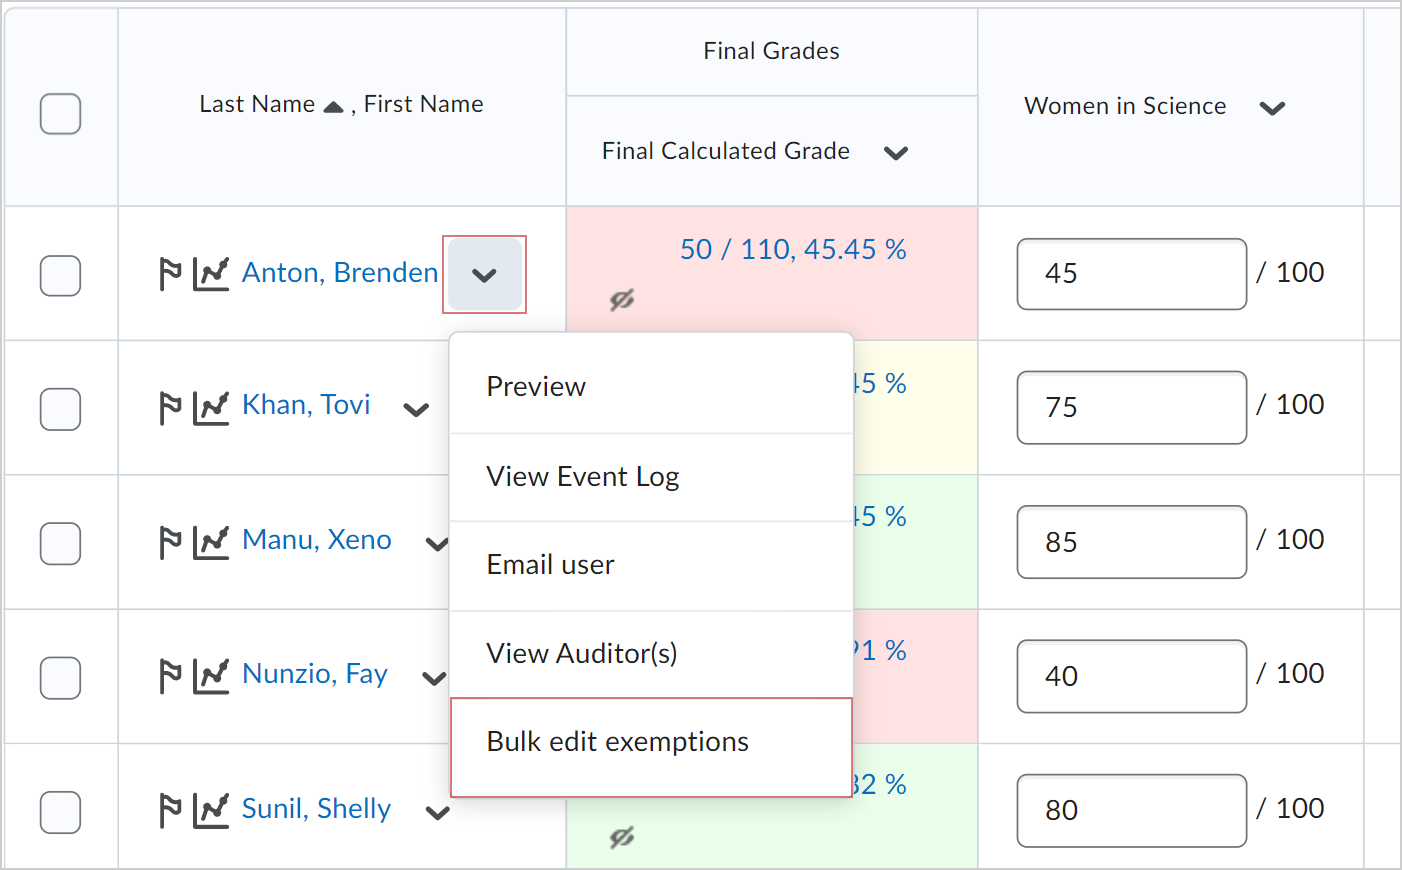Select View Event Log menu entry
The image size is (1402, 870).
[582, 477]
